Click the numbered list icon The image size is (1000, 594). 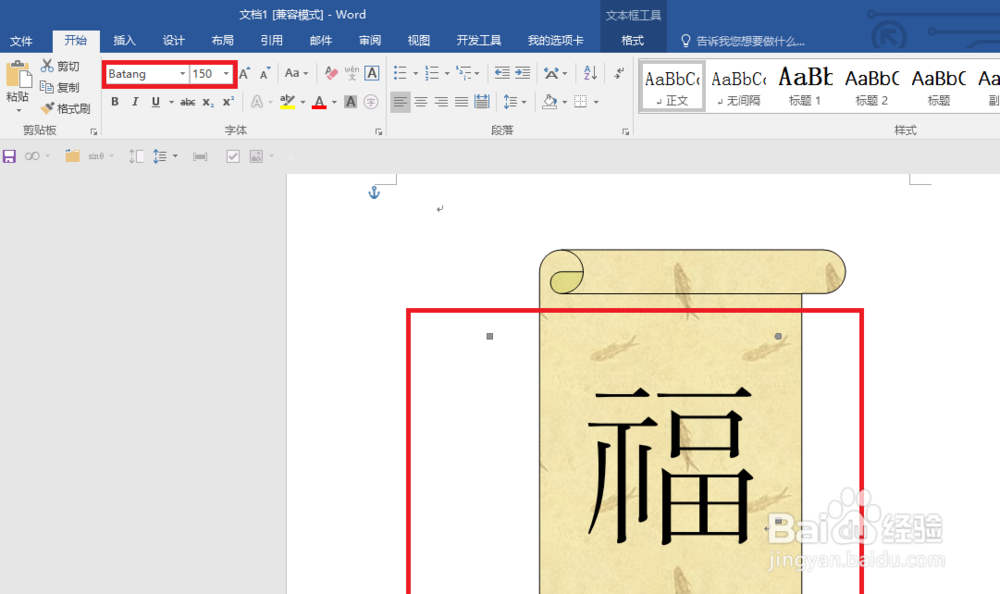point(432,73)
